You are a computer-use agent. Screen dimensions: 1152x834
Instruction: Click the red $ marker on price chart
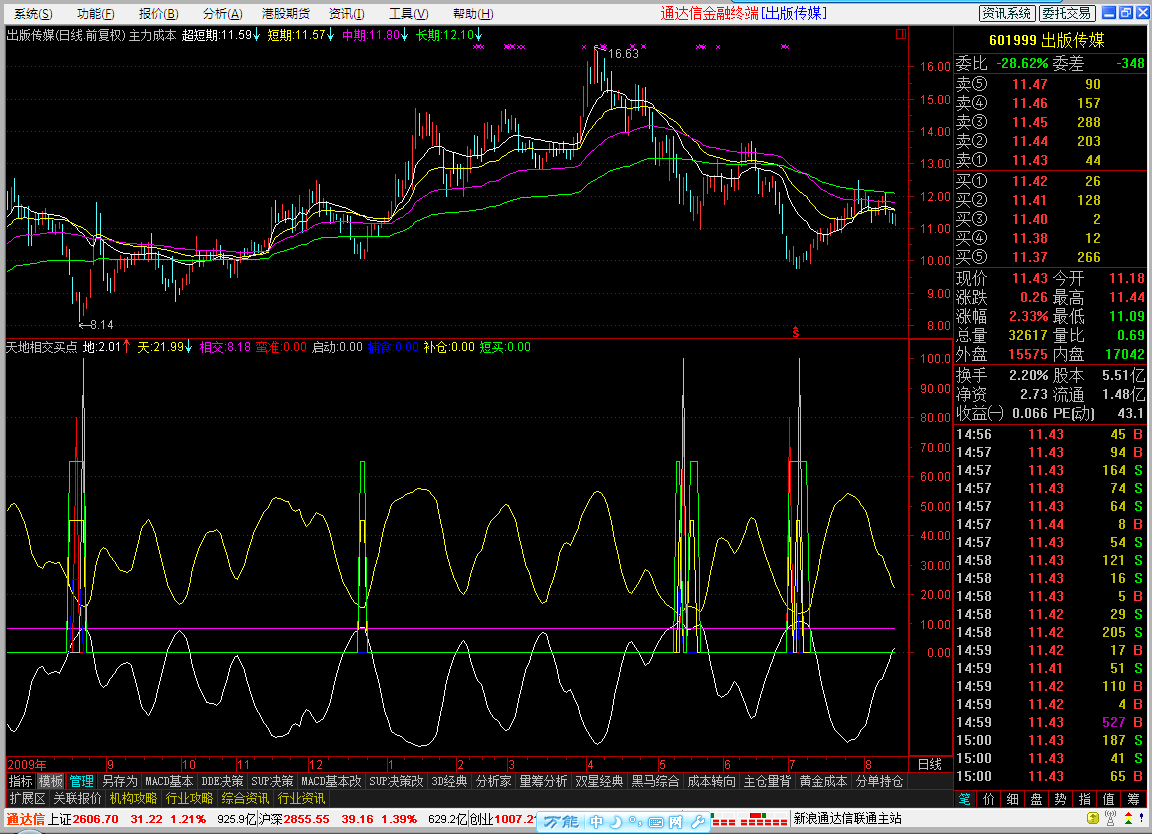[796, 332]
